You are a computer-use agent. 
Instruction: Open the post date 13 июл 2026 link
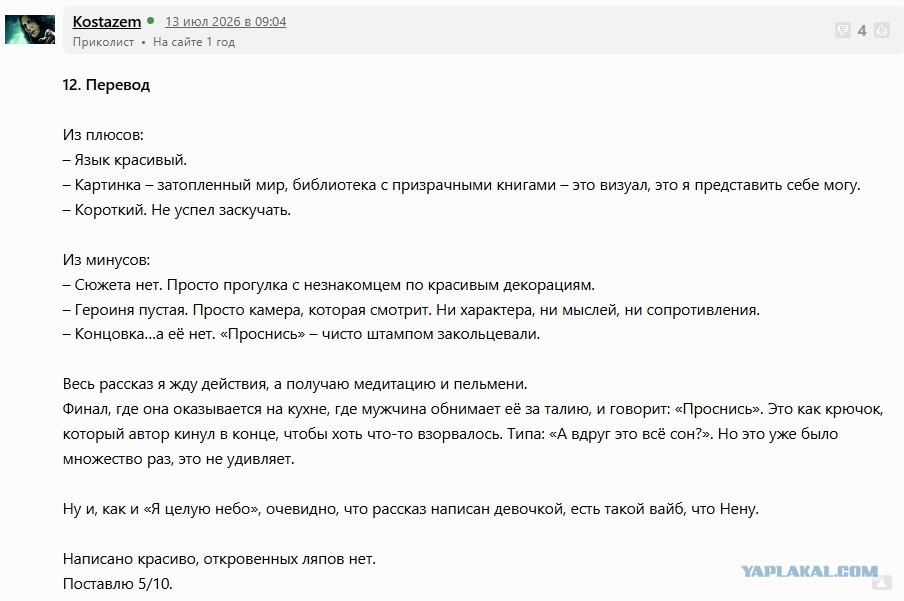(x=225, y=21)
